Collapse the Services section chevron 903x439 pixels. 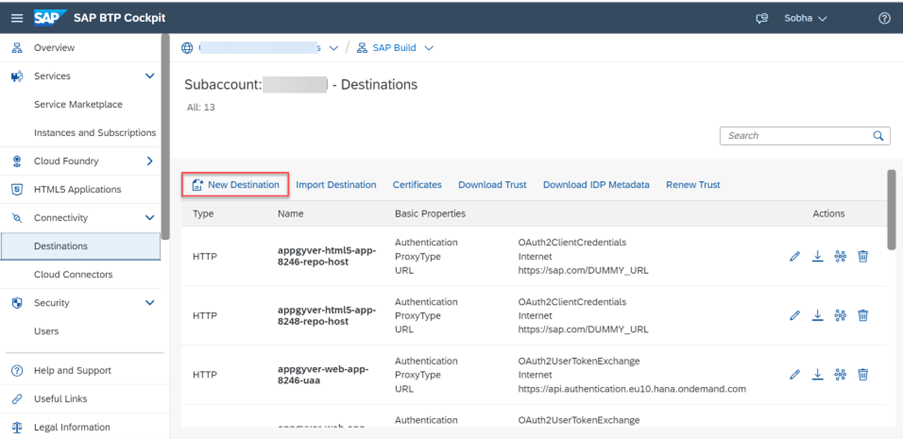click(x=150, y=76)
